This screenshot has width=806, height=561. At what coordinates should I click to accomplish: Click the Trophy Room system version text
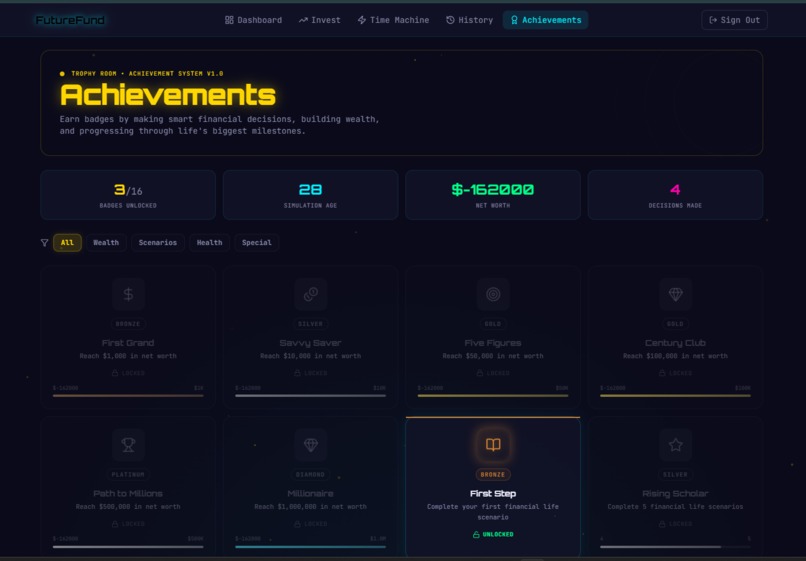tap(147, 74)
